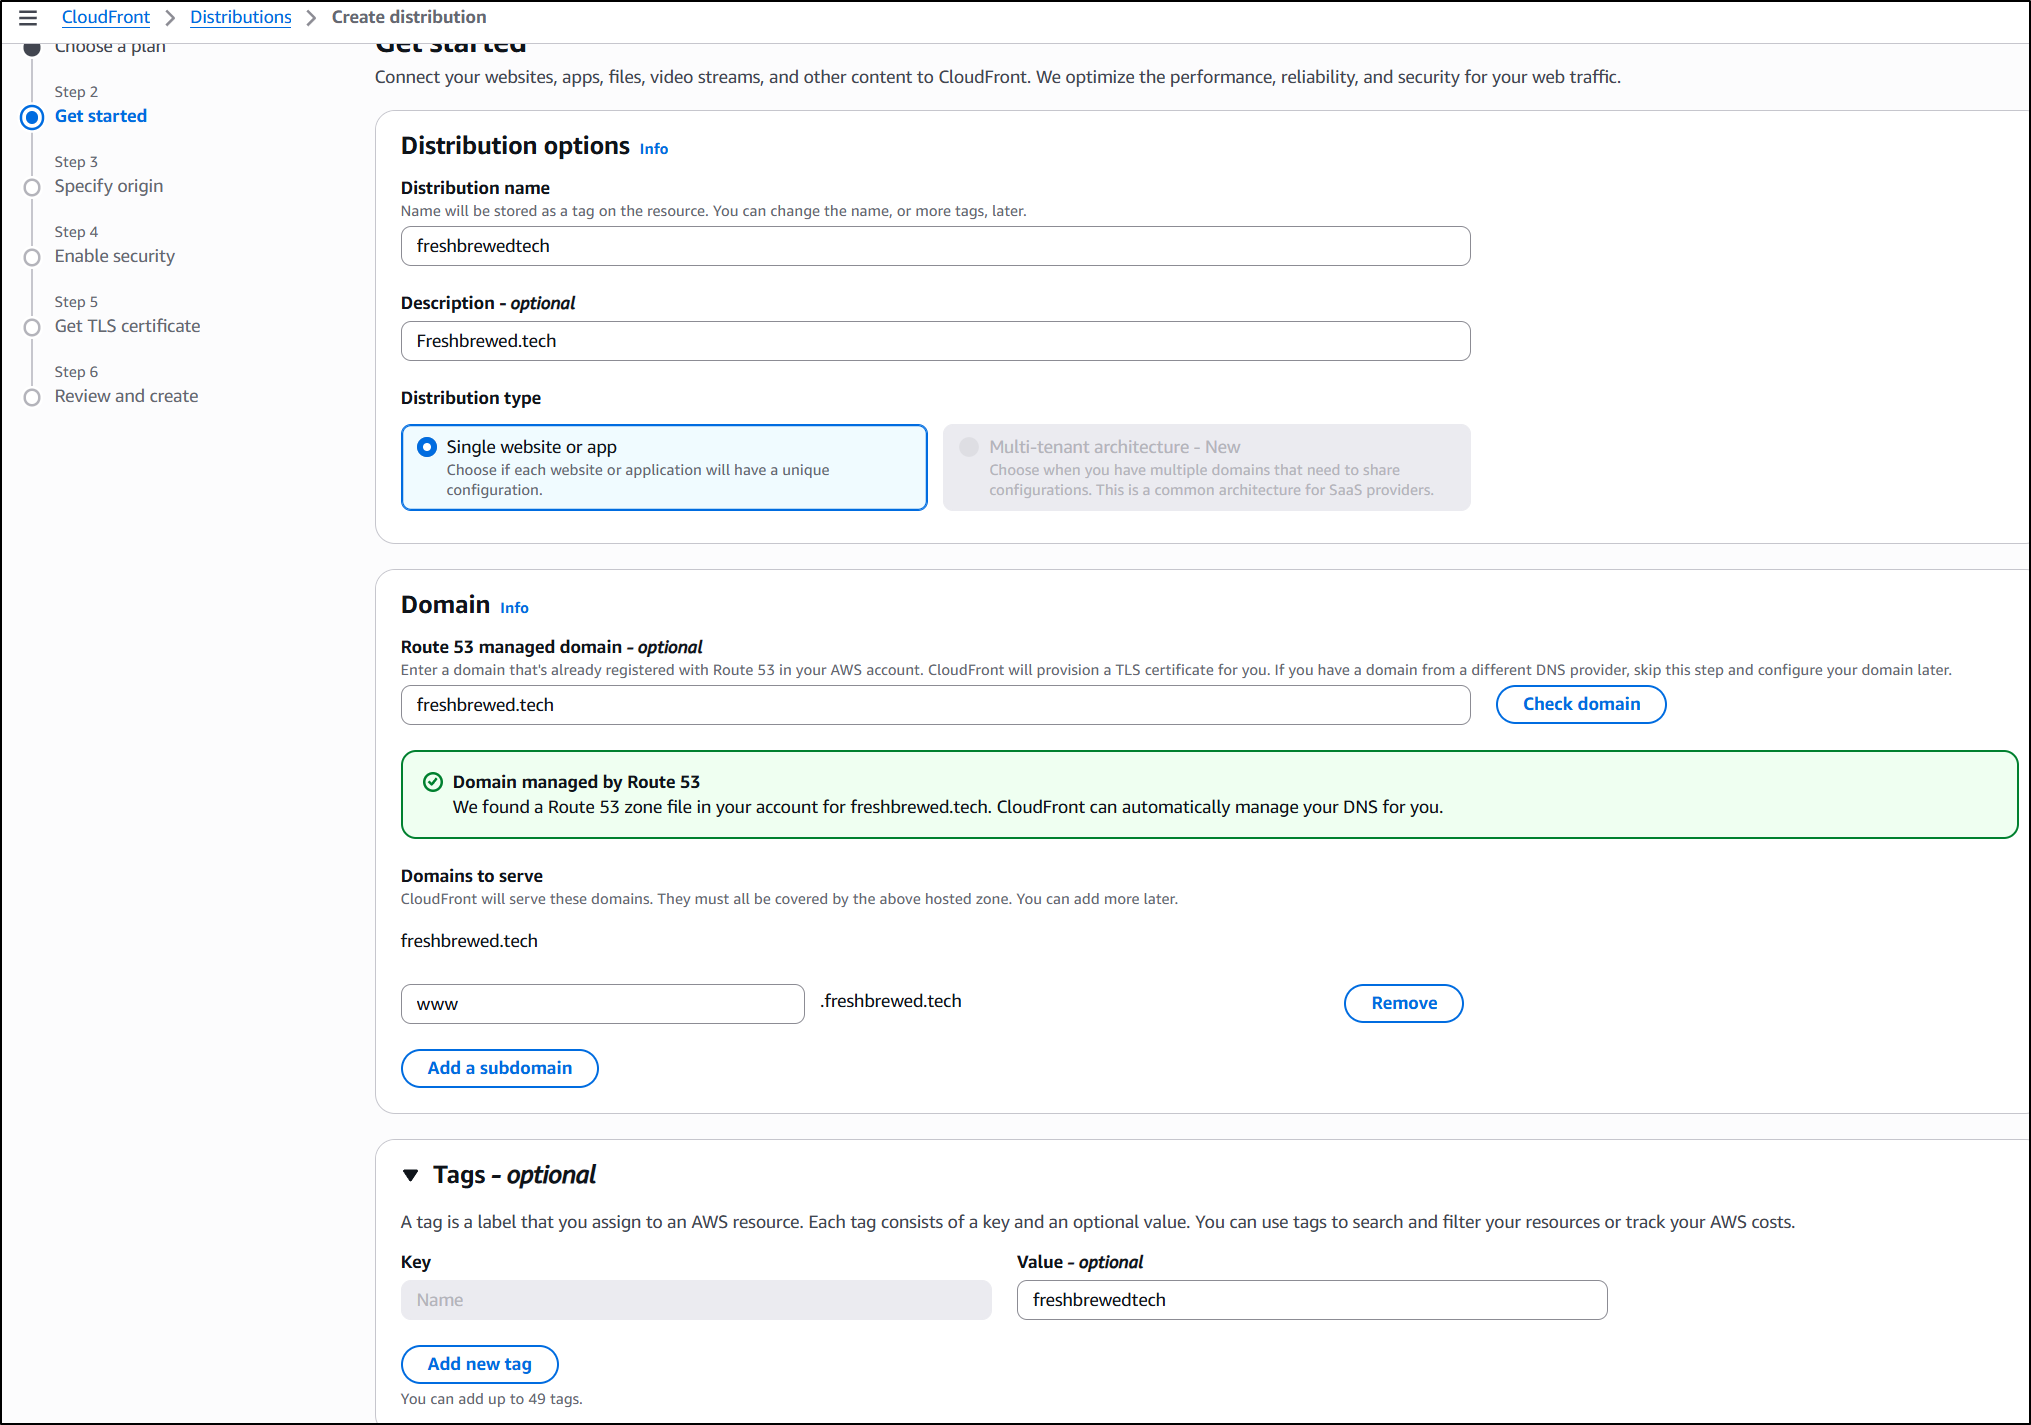The height and width of the screenshot is (1425, 2031).
Task: Click 'You can add up to 49 tags.' text
Action: coord(492,1399)
